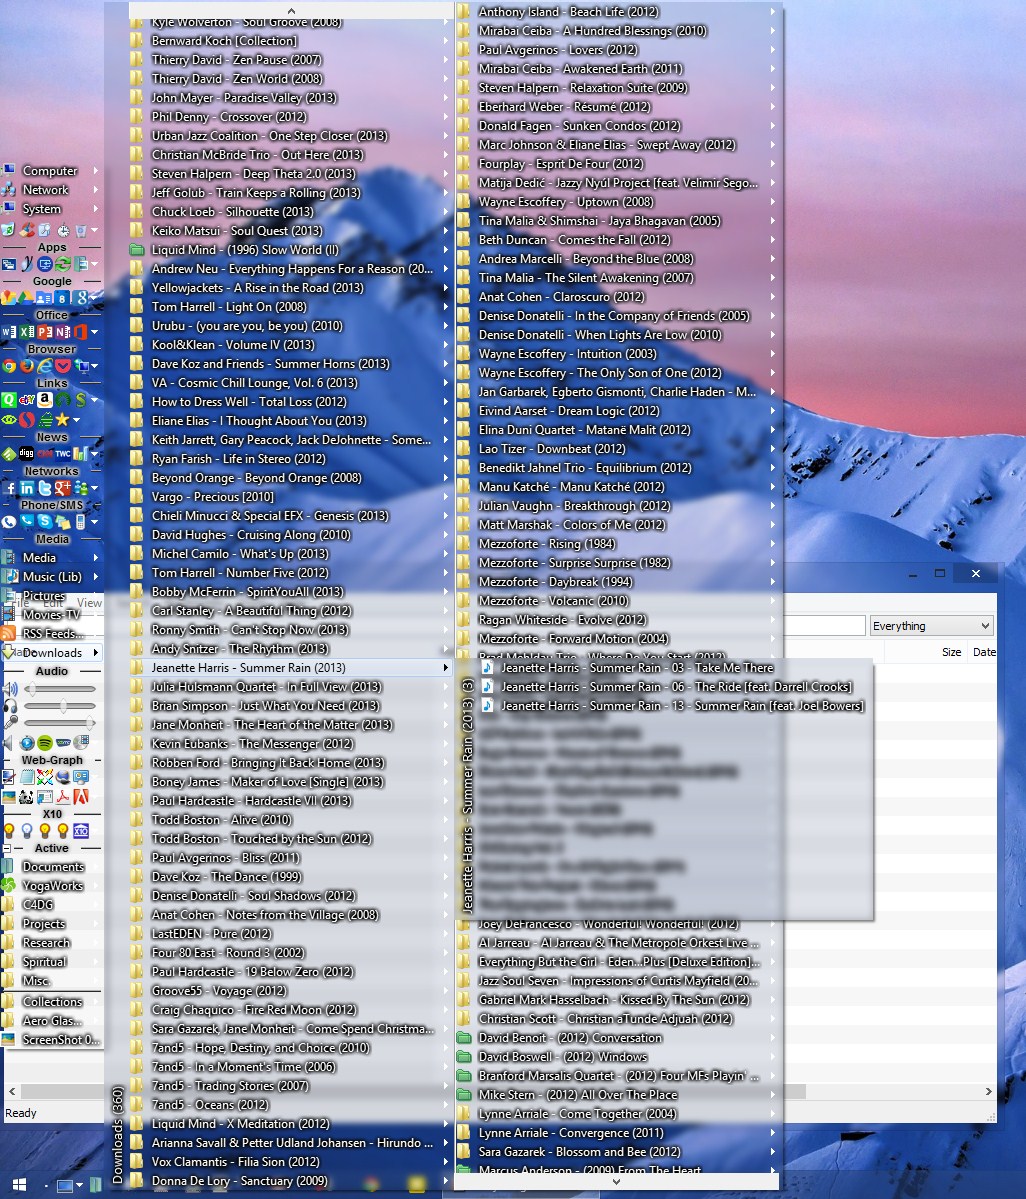This screenshot has height=1199, width=1026.
Task: Select track 03 - Take Me There
Action: pyautogui.click(x=636, y=668)
